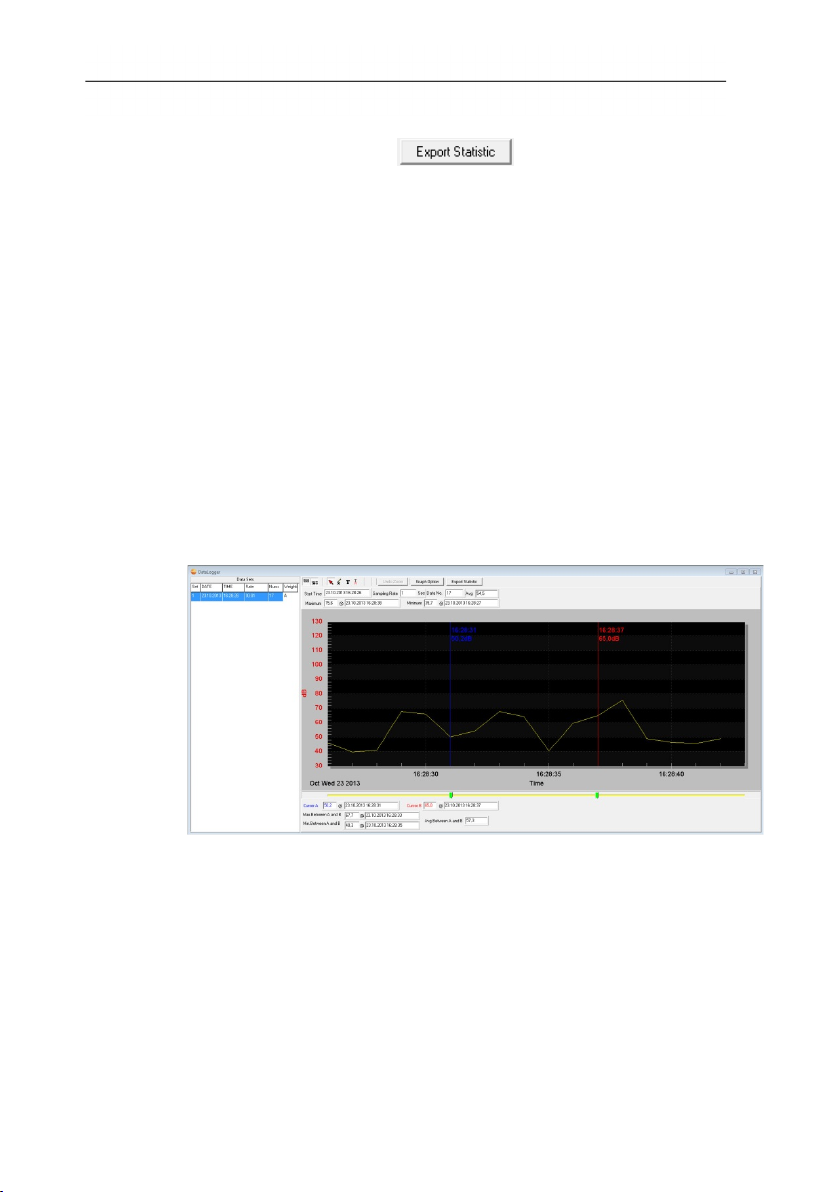Viewport: 840px width, 1192px height.
Task: Click the Maximum value field
Action: pos(331,603)
